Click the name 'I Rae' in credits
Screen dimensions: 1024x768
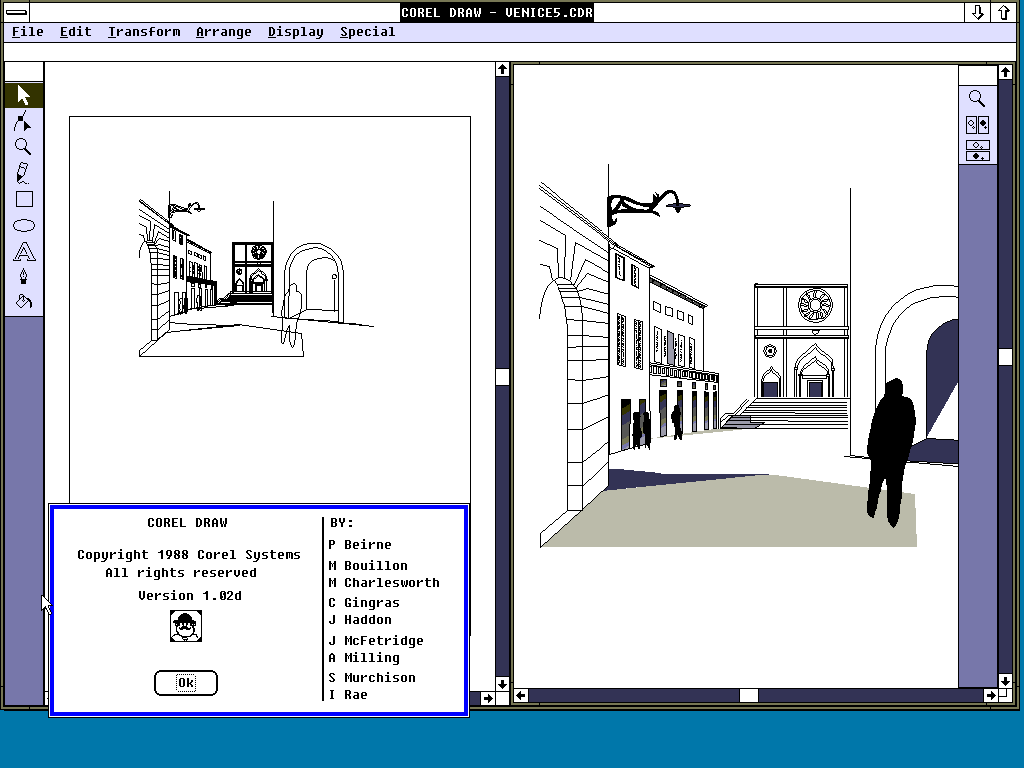pyautogui.click(x=348, y=695)
